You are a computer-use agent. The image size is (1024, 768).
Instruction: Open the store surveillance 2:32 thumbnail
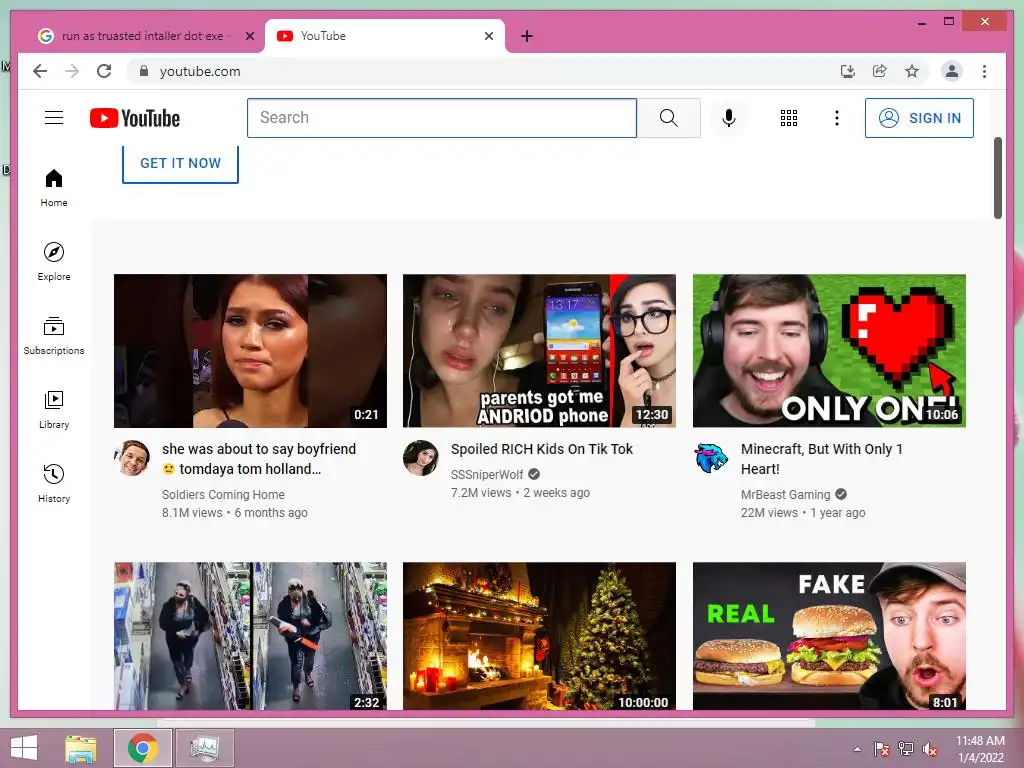[250, 636]
